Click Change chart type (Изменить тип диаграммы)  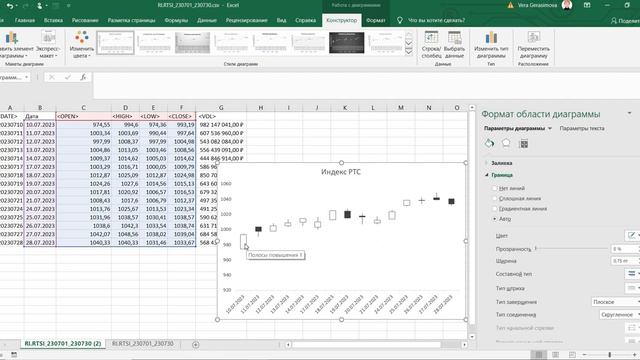491,44
